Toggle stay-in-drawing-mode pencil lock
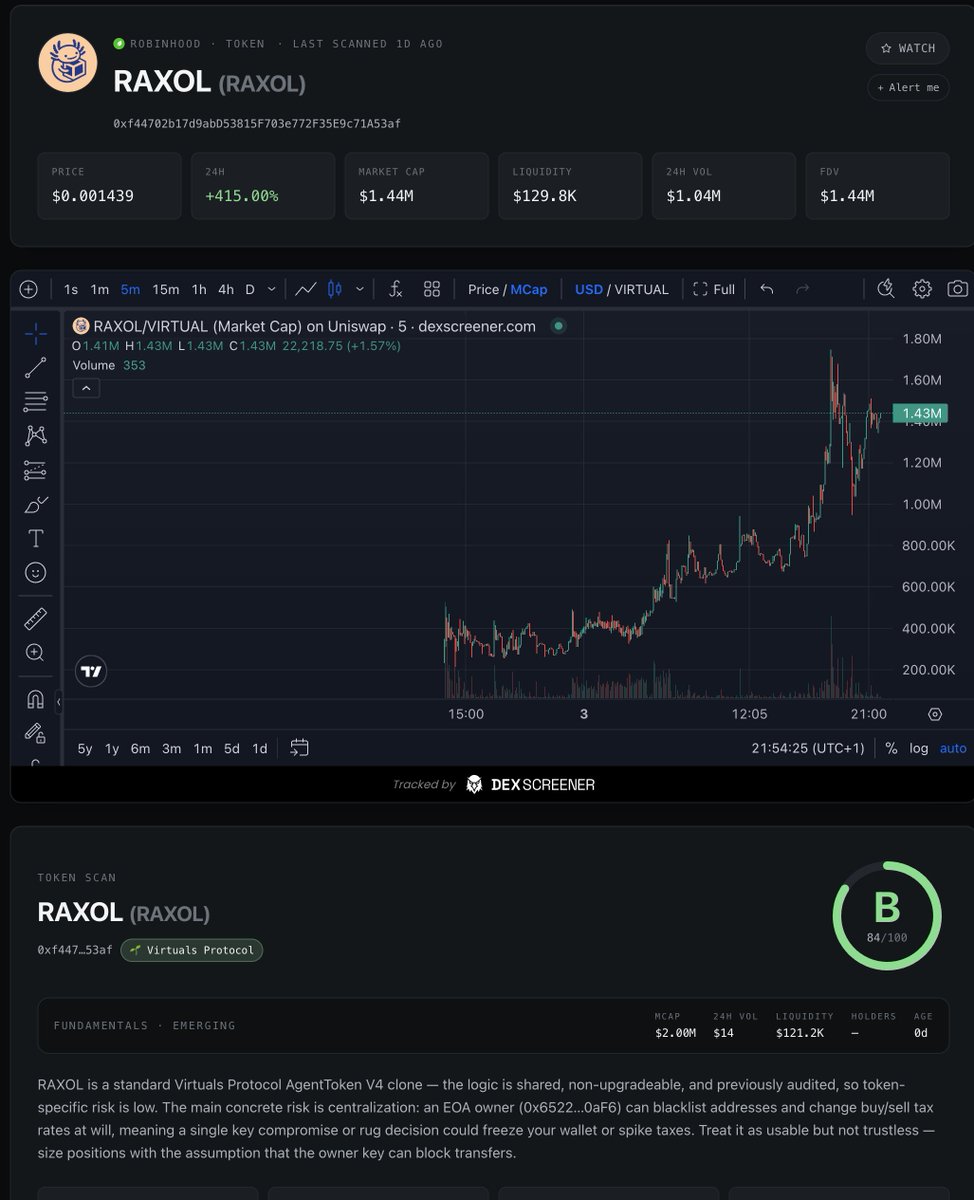This screenshot has width=974, height=1200. point(35,733)
